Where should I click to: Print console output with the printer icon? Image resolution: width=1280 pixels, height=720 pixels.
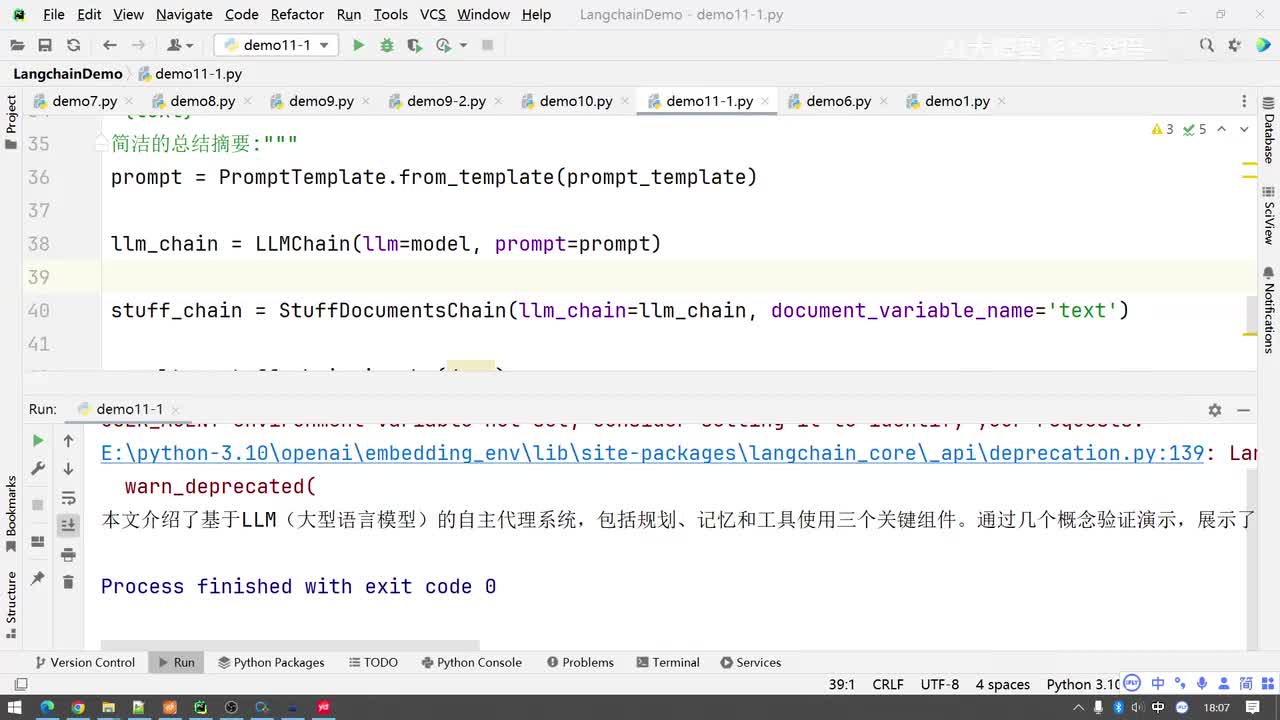[68, 554]
